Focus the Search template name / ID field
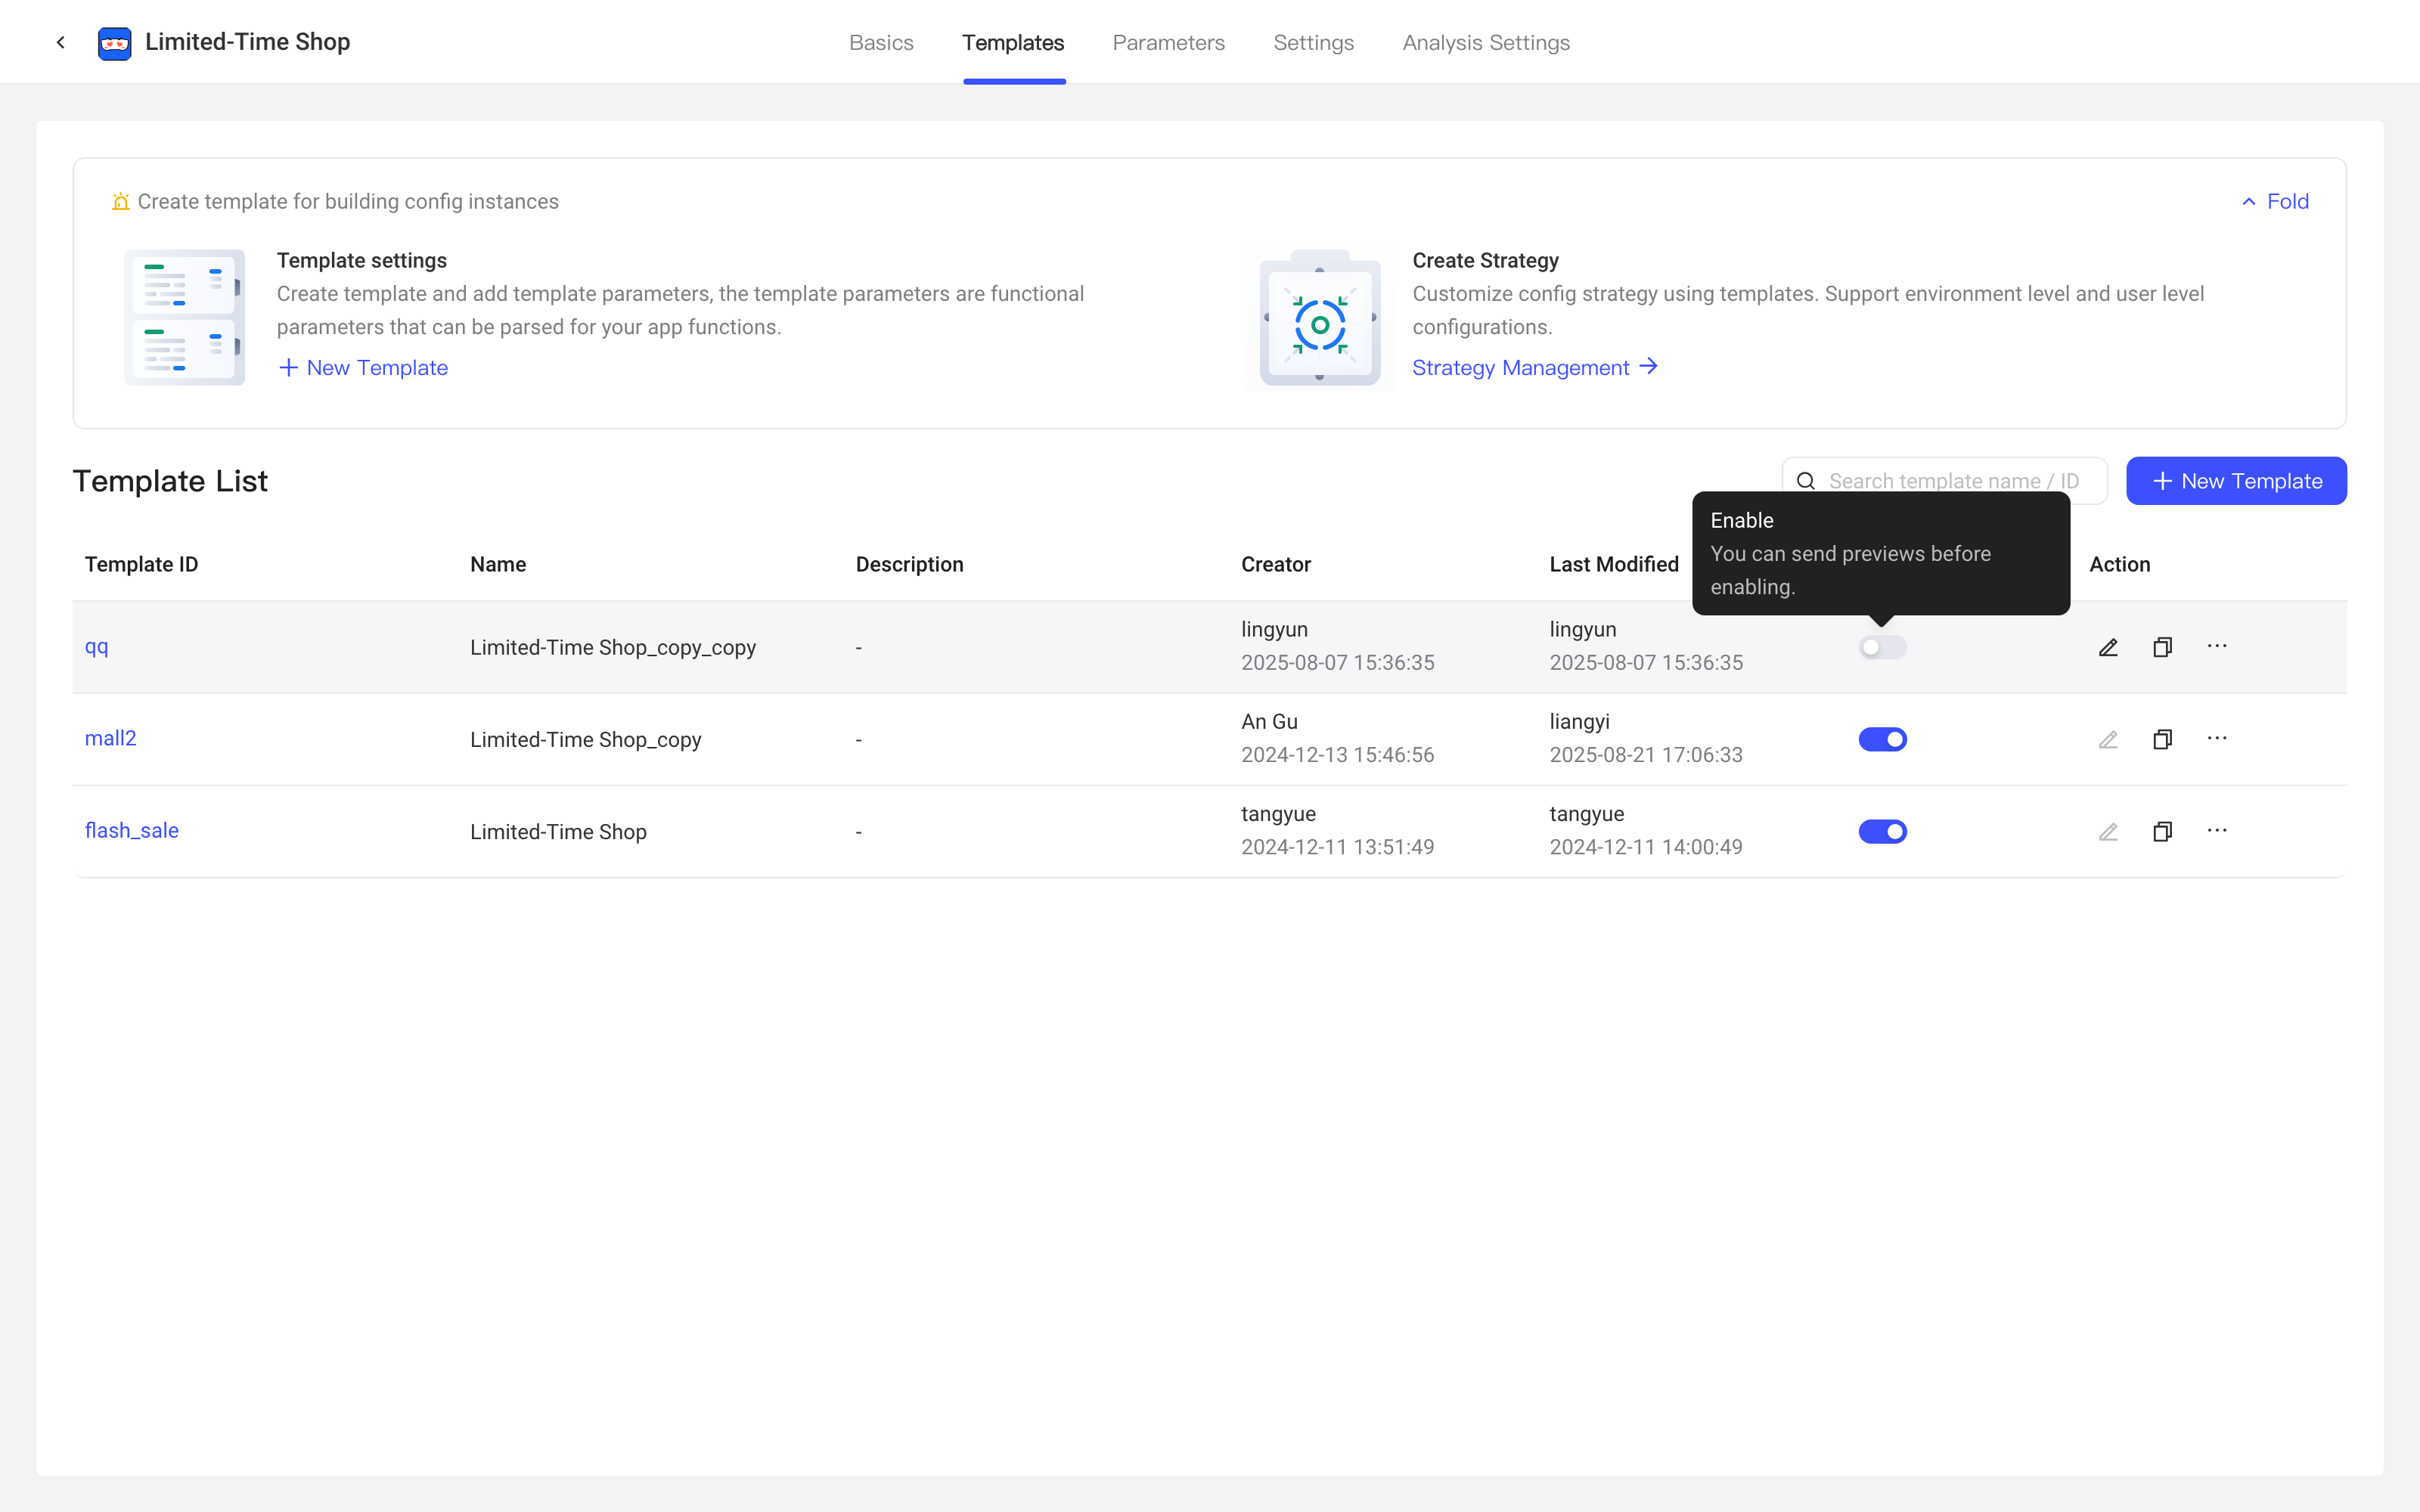The height and width of the screenshot is (1512, 2420). [x=1944, y=481]
